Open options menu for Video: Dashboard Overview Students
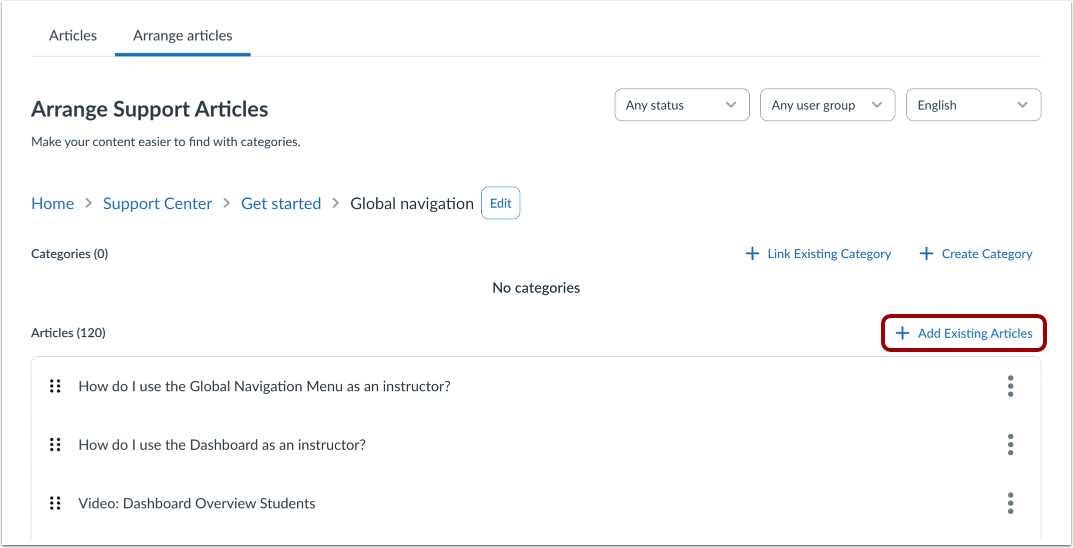The image size is (1073, 548). (1010, 504)
